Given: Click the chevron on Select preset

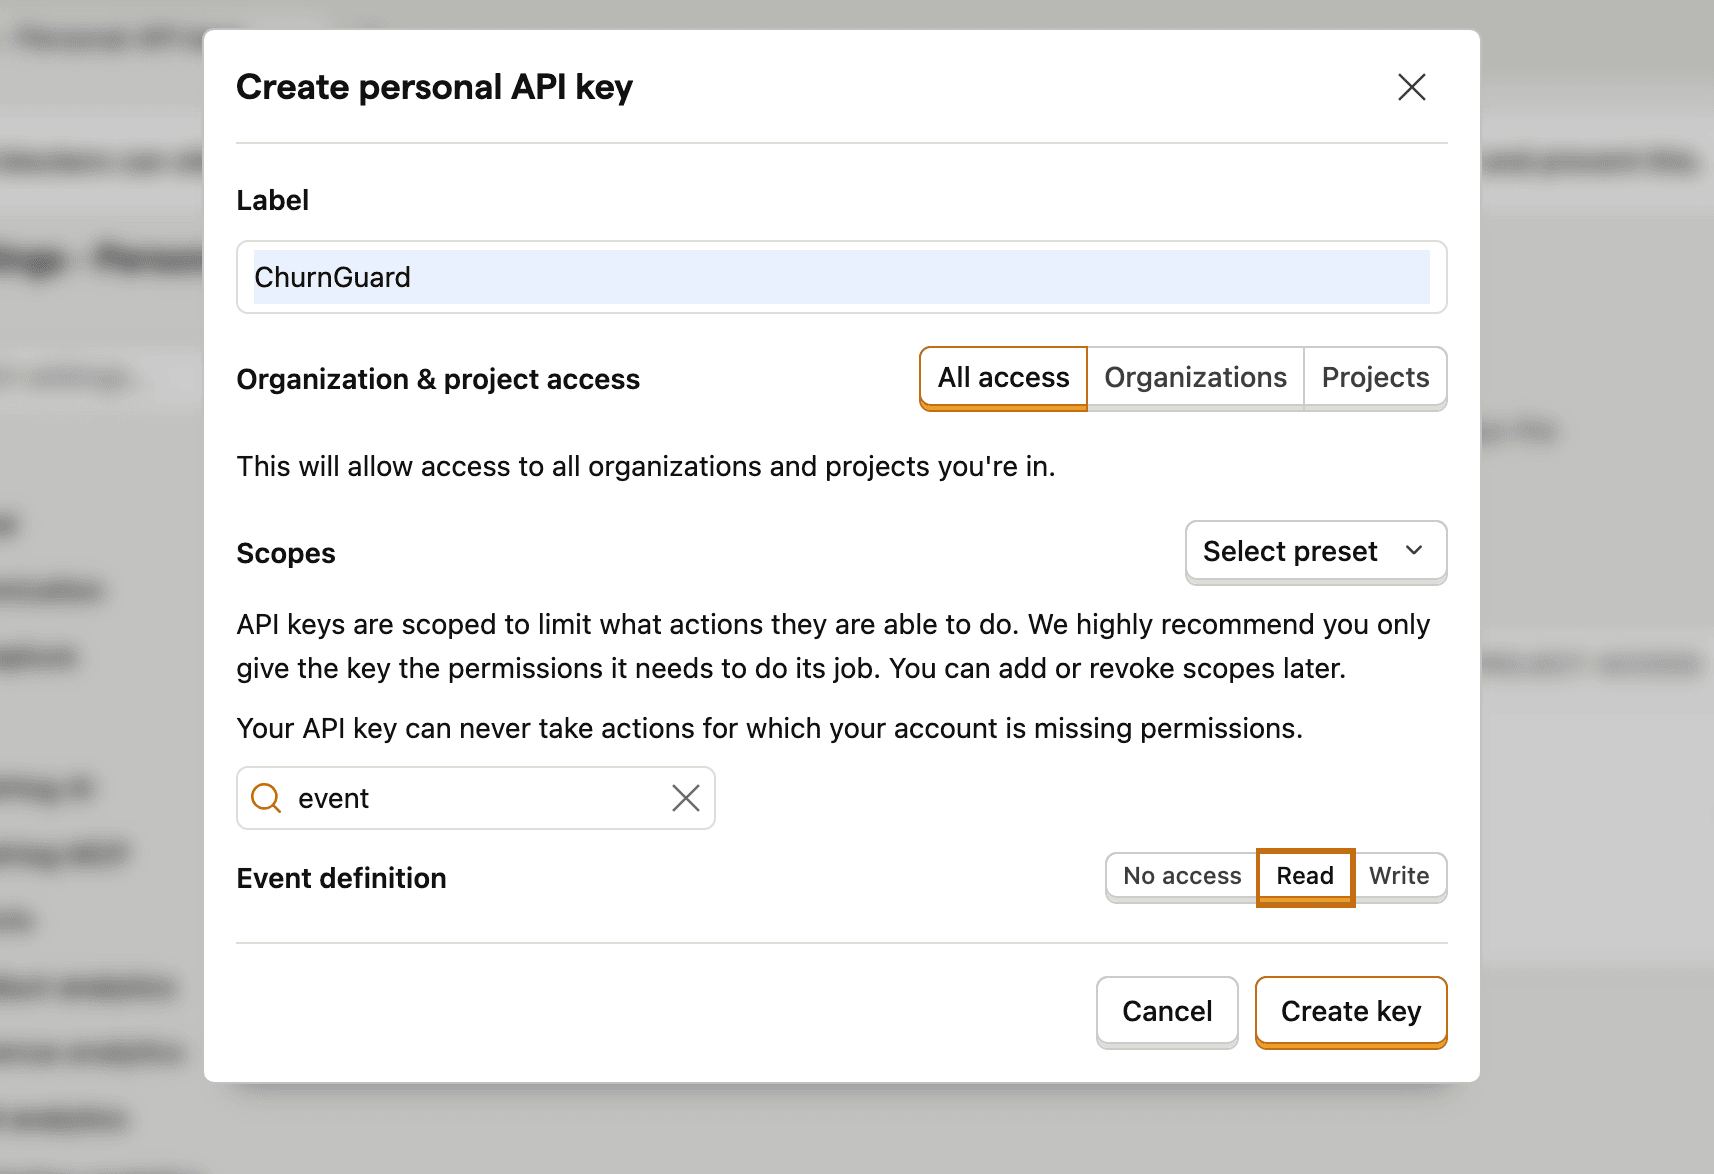Looking at the screenshot, I should pyautogui.click(x=1414, y=551).
